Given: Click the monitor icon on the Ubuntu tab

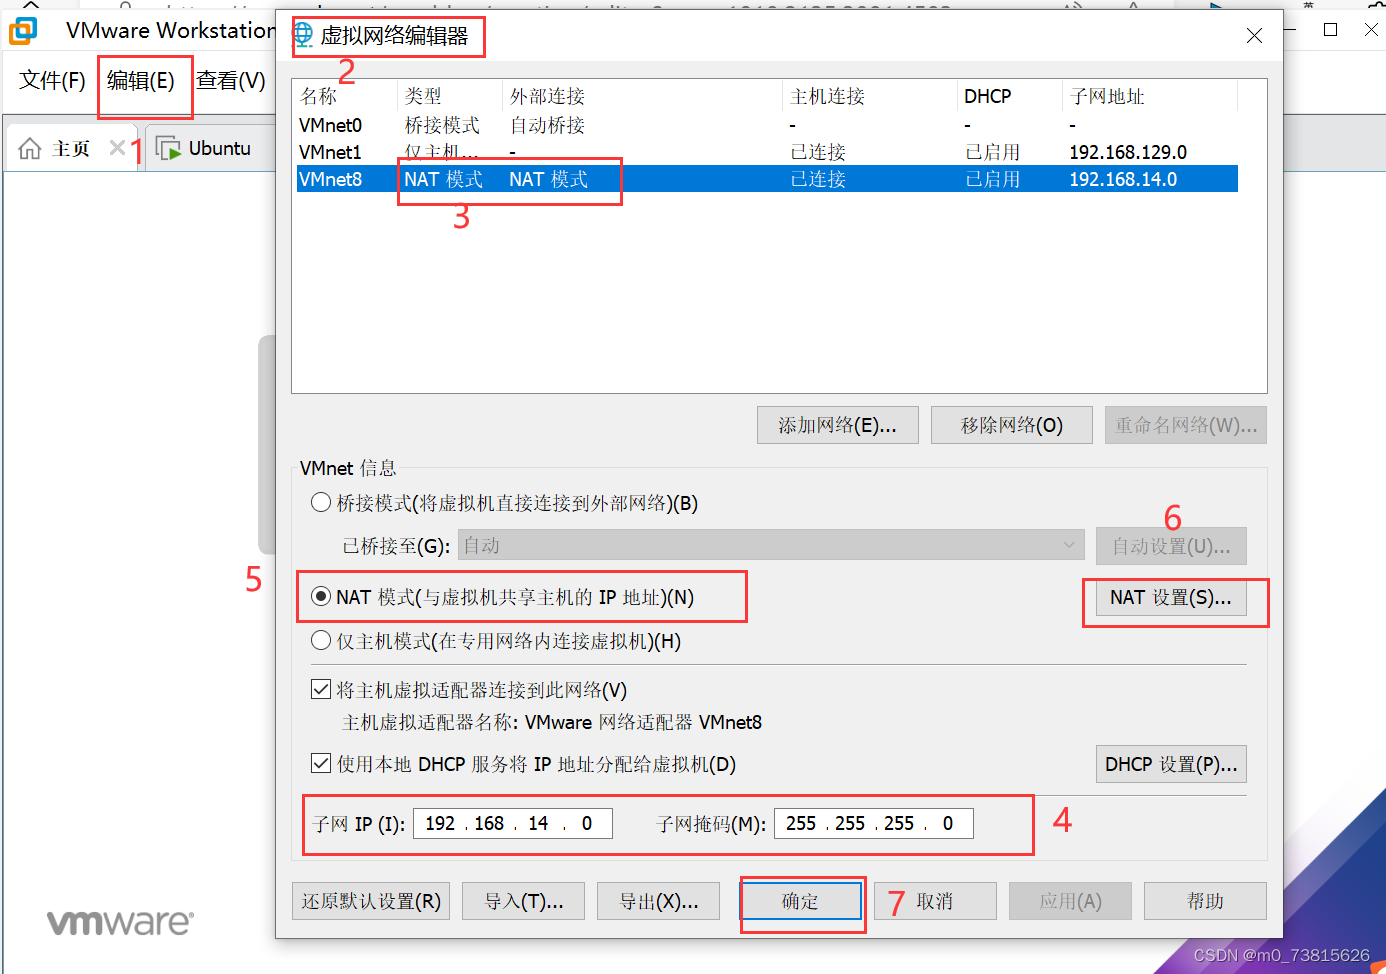Looking at the screenshot, I should (166, 147).
